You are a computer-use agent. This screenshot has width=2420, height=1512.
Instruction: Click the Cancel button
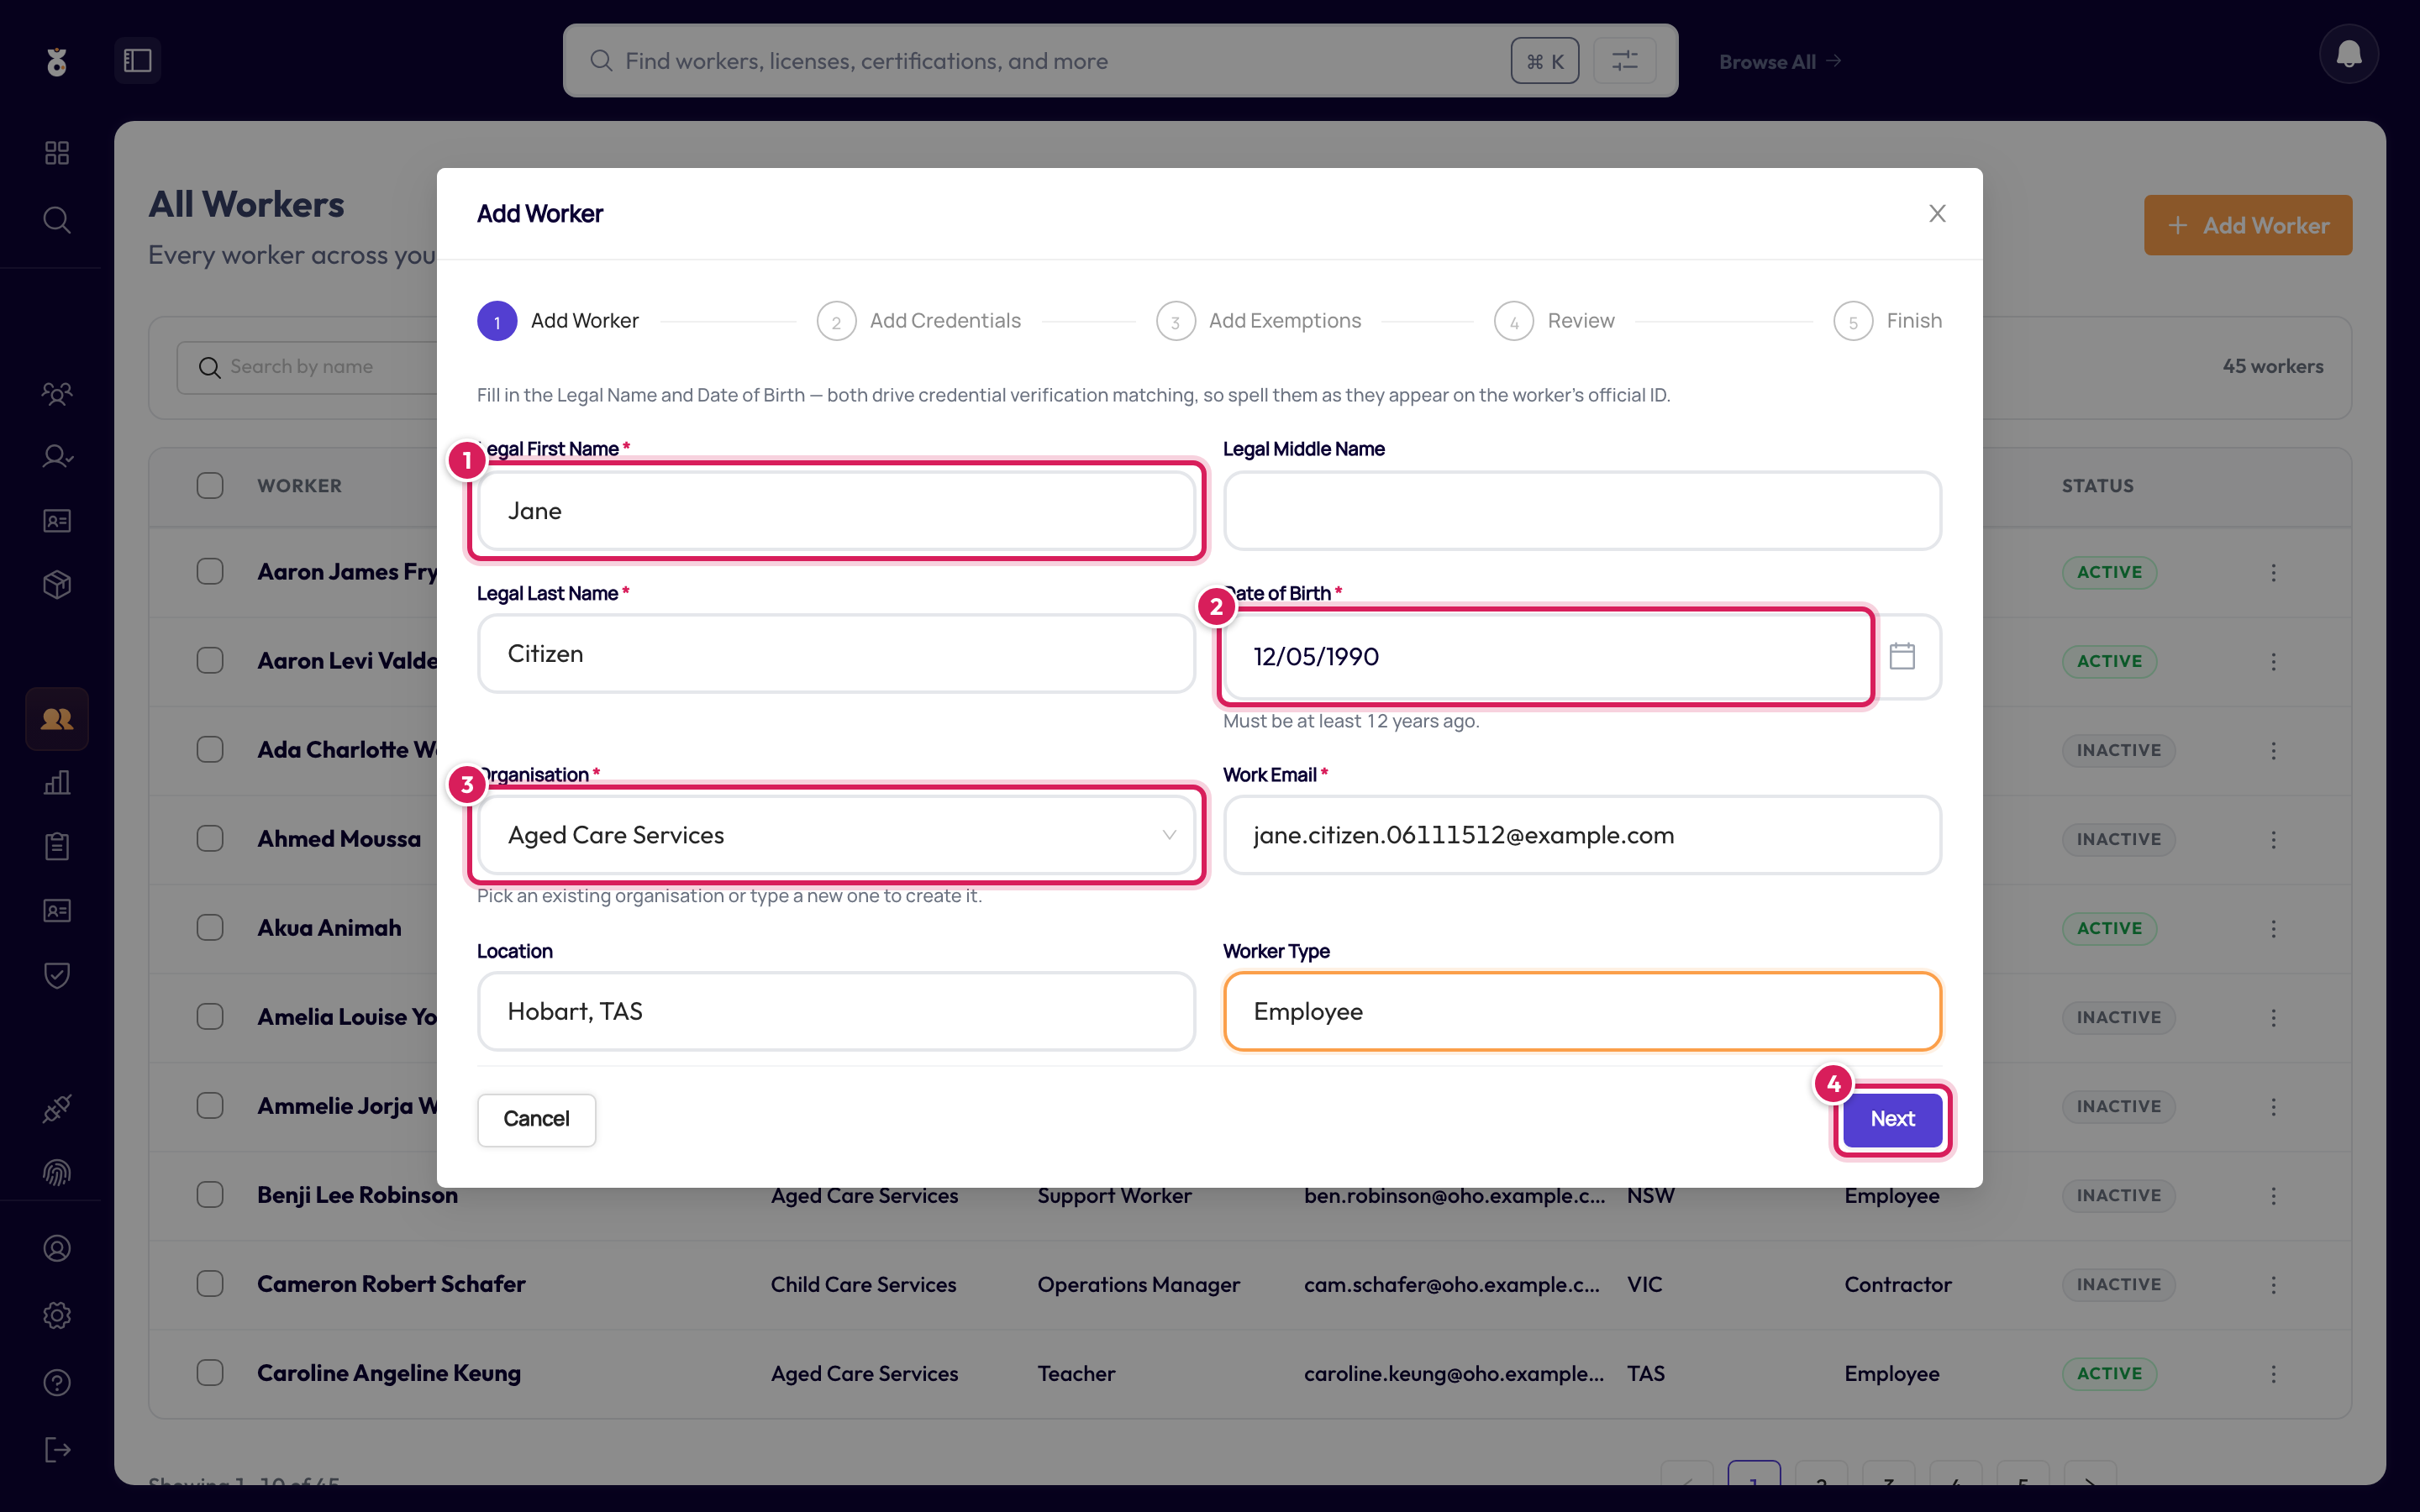click(536, 1119)
